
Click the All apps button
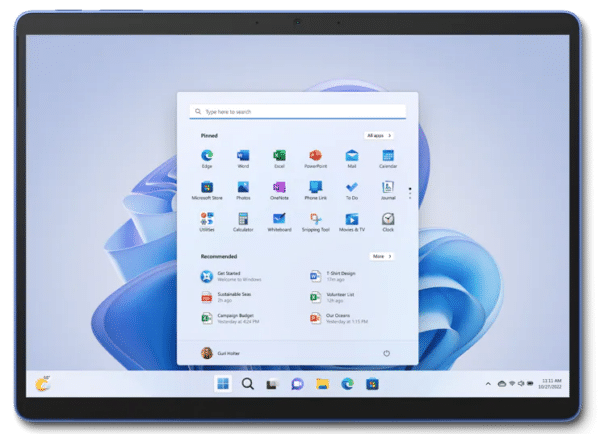[x=378, y=135]
